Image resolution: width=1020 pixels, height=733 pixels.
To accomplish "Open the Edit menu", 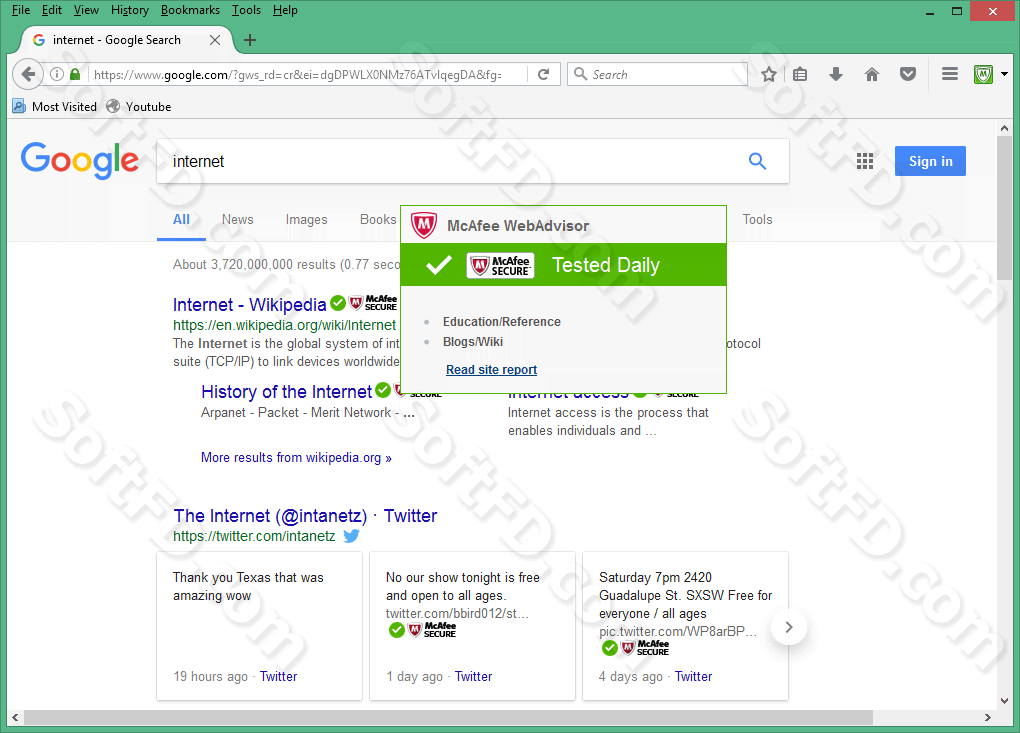I will coord(51,10).
